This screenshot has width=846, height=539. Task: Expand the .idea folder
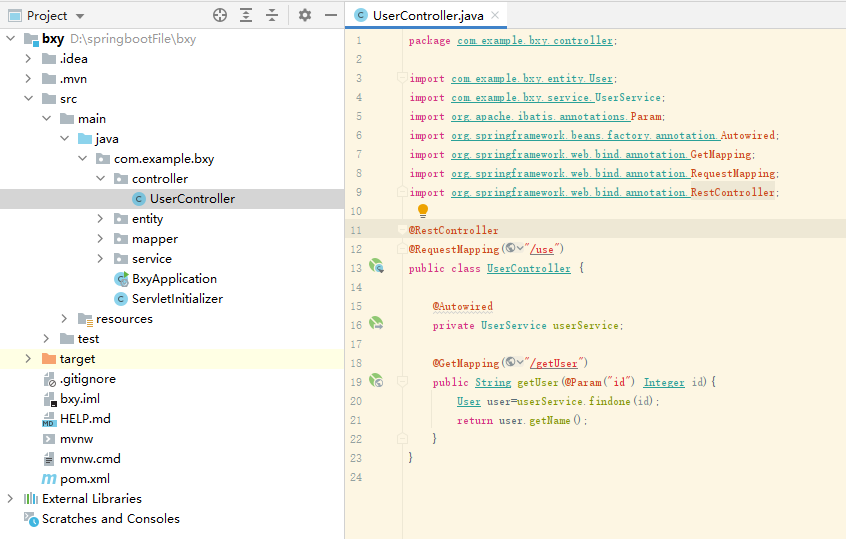pyautogui.click(x=28, y=58)
